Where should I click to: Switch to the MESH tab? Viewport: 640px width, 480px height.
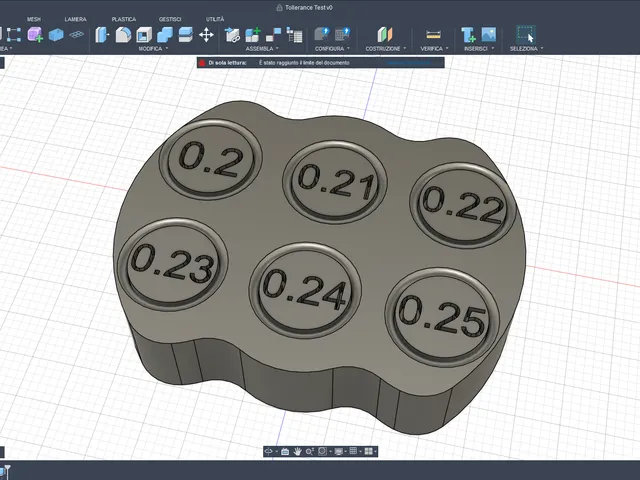34,19
